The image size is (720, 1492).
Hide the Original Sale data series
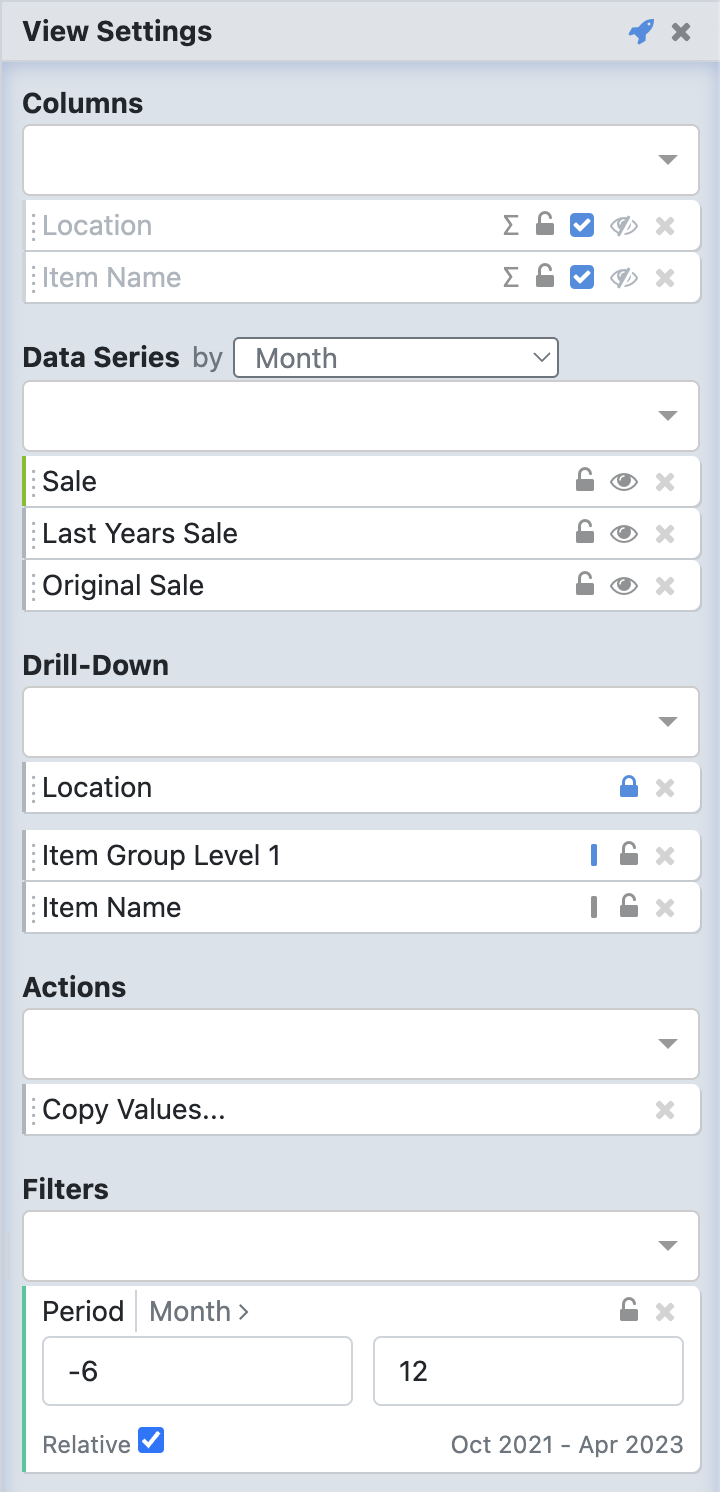coord(624,586)
